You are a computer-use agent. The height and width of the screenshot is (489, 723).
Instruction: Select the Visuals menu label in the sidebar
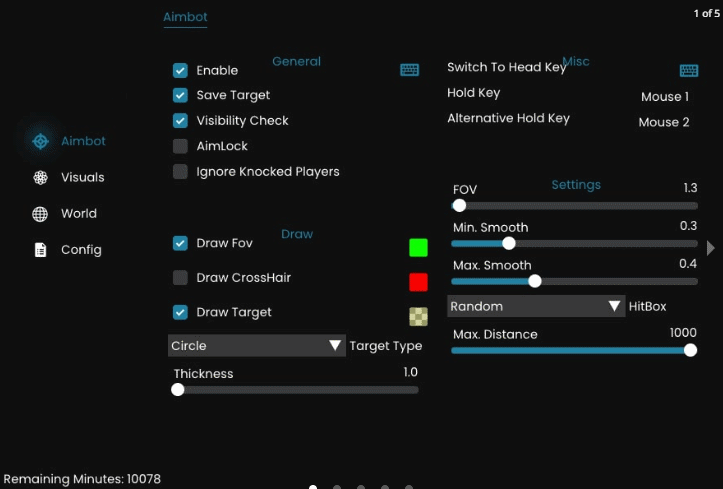(x=82, y=178)
